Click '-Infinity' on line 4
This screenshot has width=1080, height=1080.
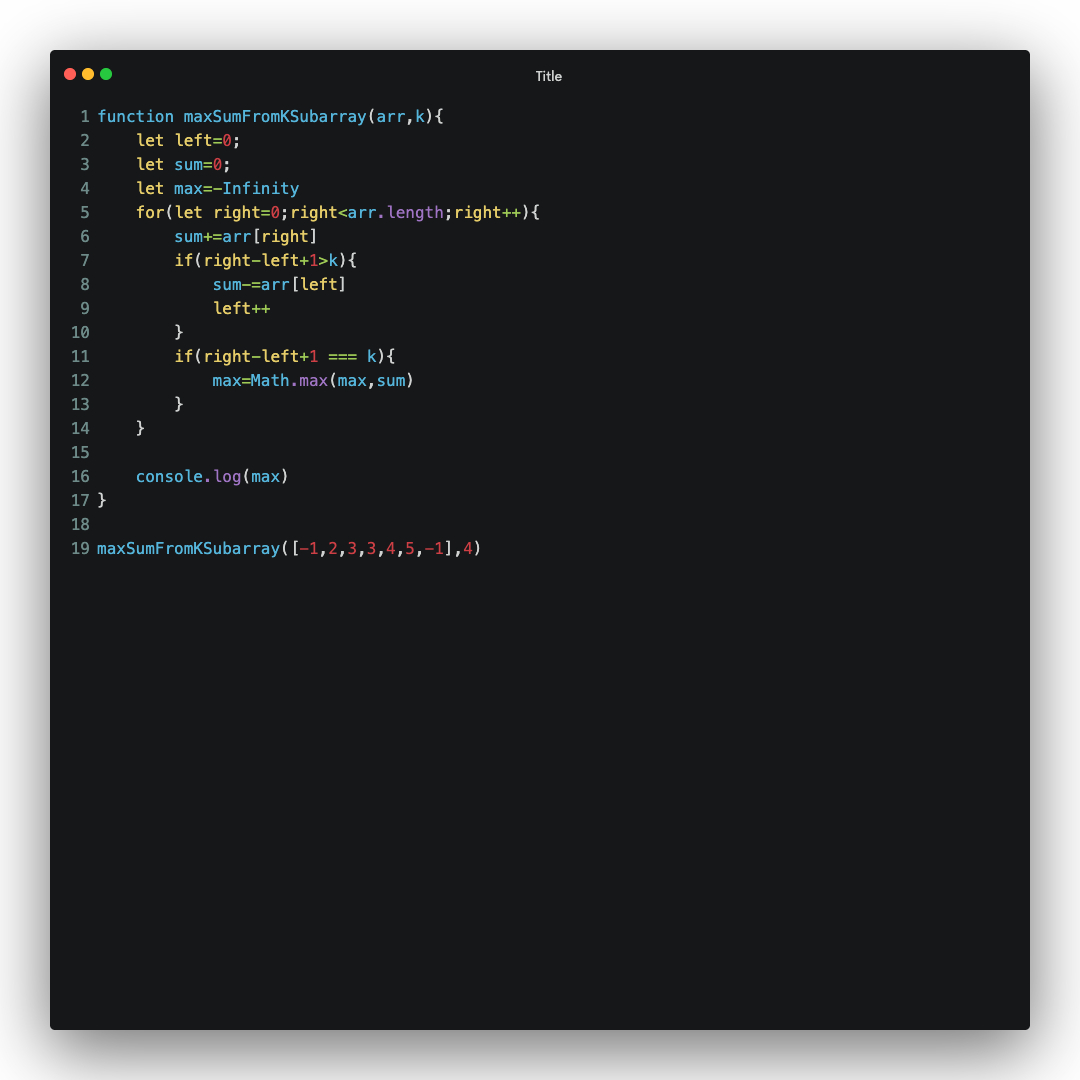(x=256, y=189)
